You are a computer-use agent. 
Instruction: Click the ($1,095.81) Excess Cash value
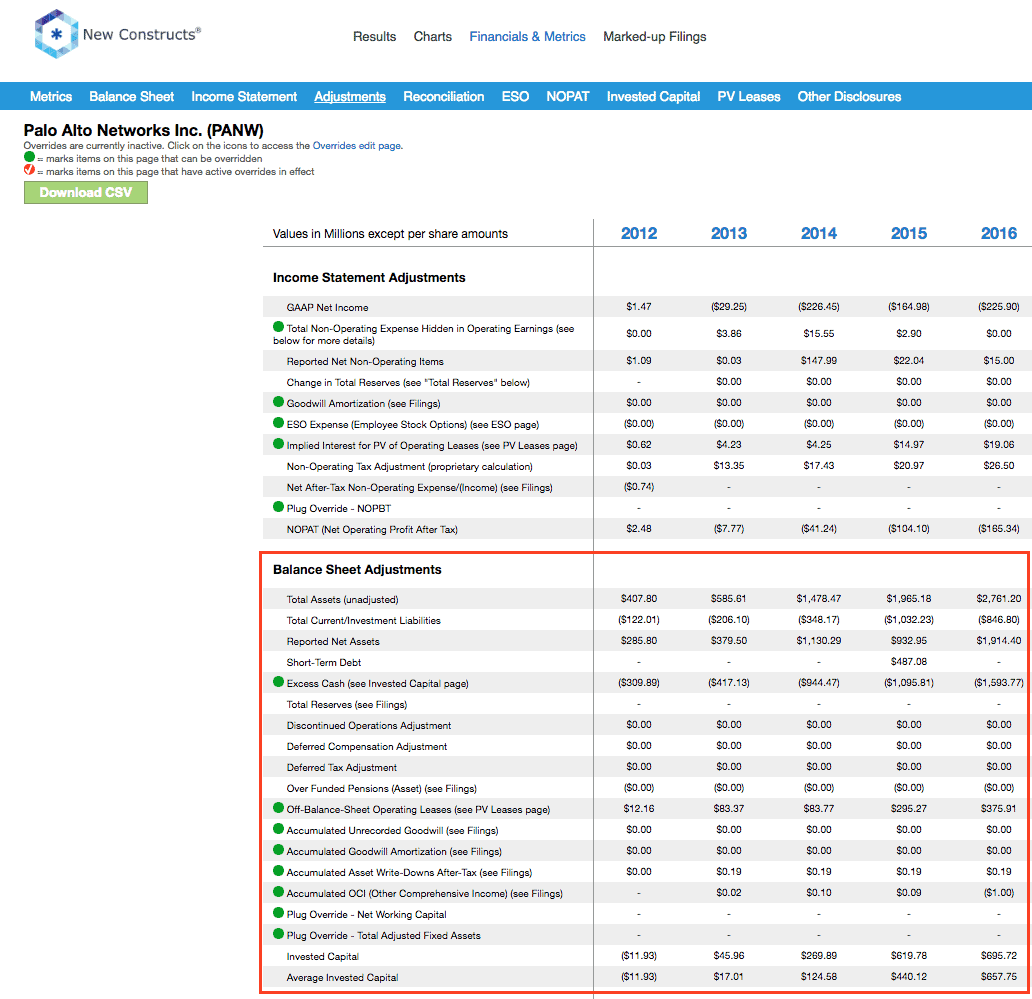[909, 682]
